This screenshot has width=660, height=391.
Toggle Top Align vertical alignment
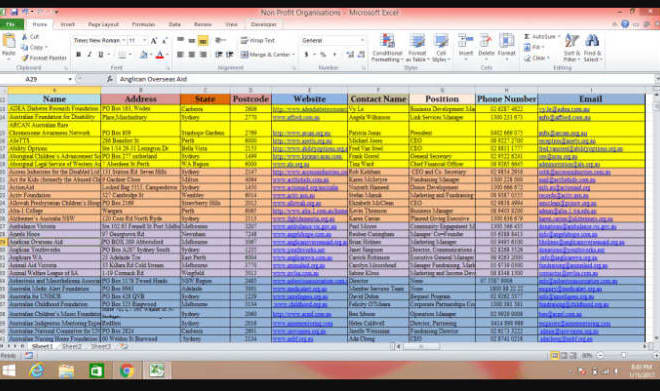click(180, 40)
